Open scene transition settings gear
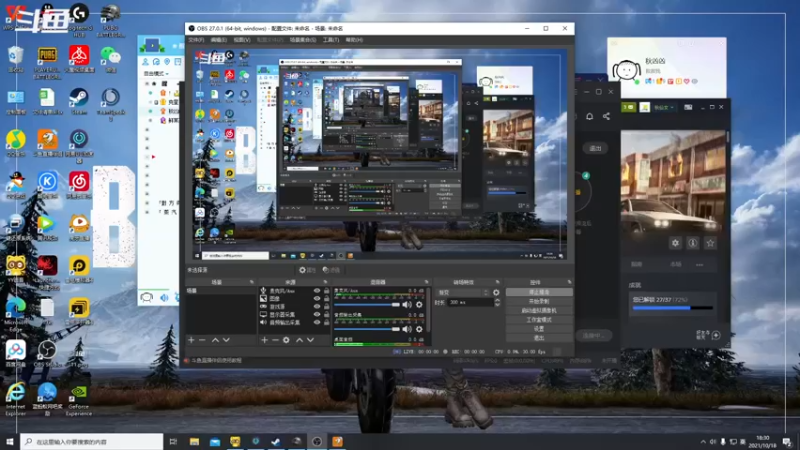The height and width of the screenshot is (450, 800). click(x=496, y=292)
